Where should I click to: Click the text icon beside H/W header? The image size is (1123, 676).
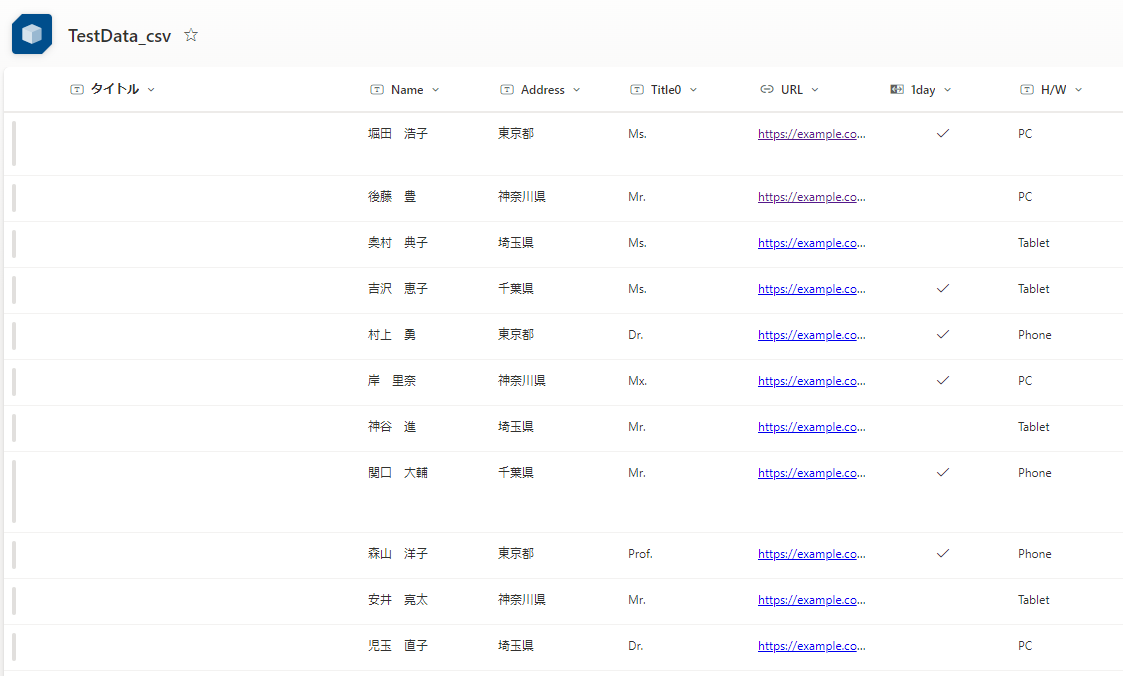(x=1027, y=90)
